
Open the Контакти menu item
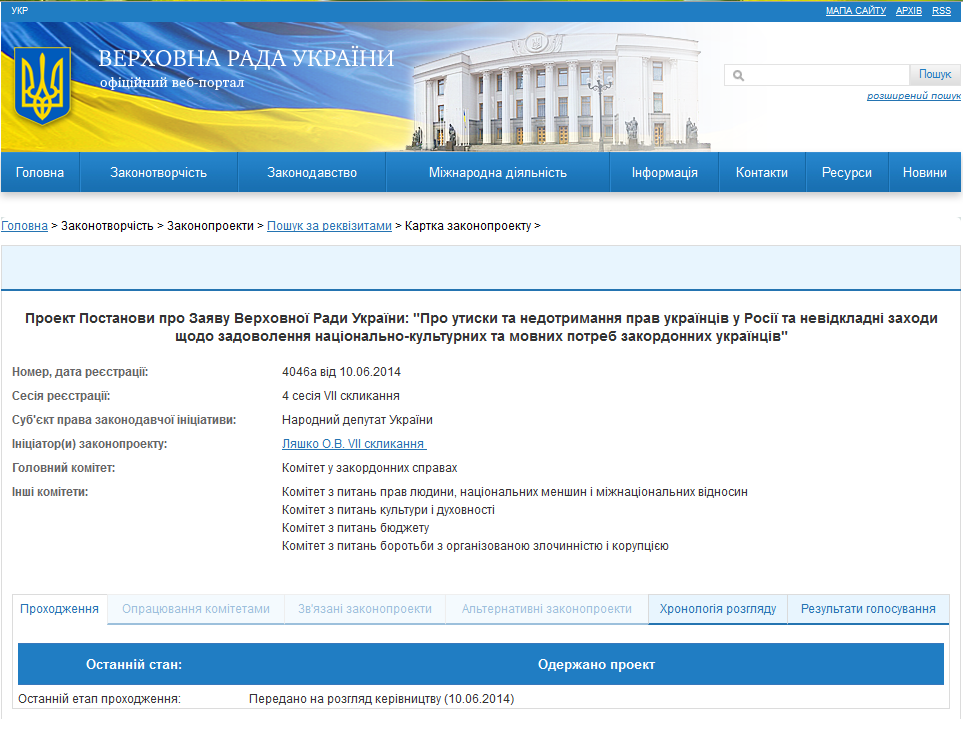(762, 173)
